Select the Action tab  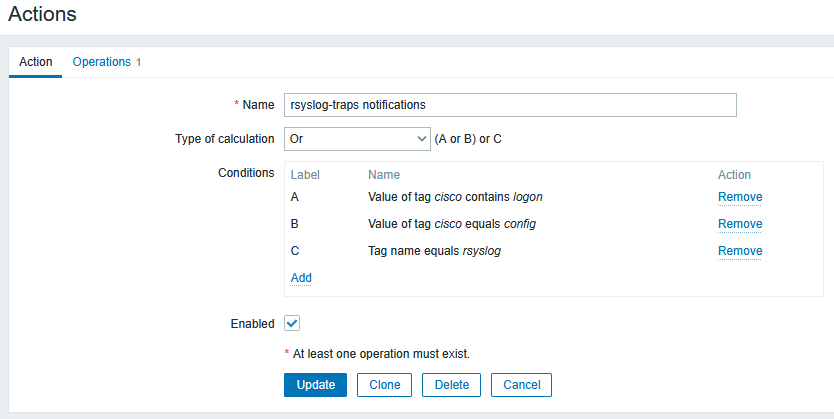36,62
